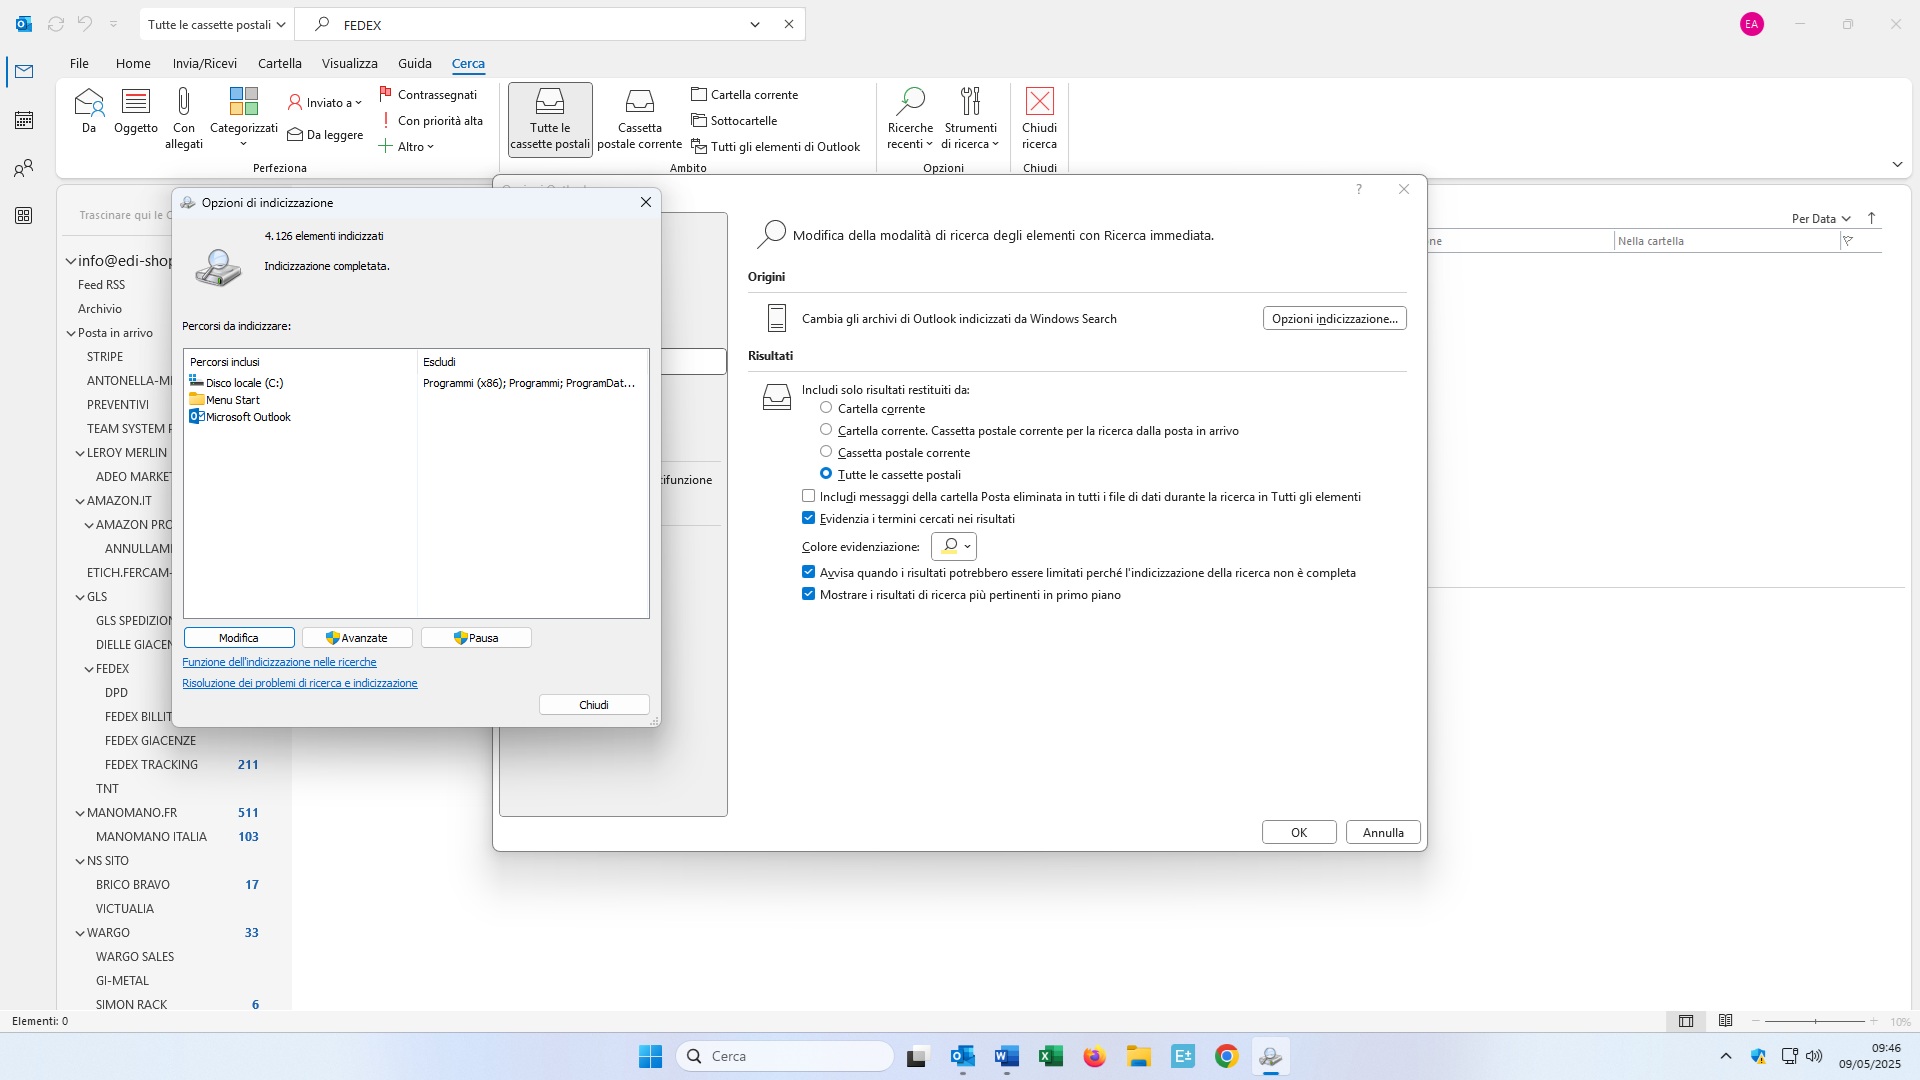Switch to the reading view icon in the status bar
The height and width of the screenshot is (1080, 1920).
tap(1725, 1021)
